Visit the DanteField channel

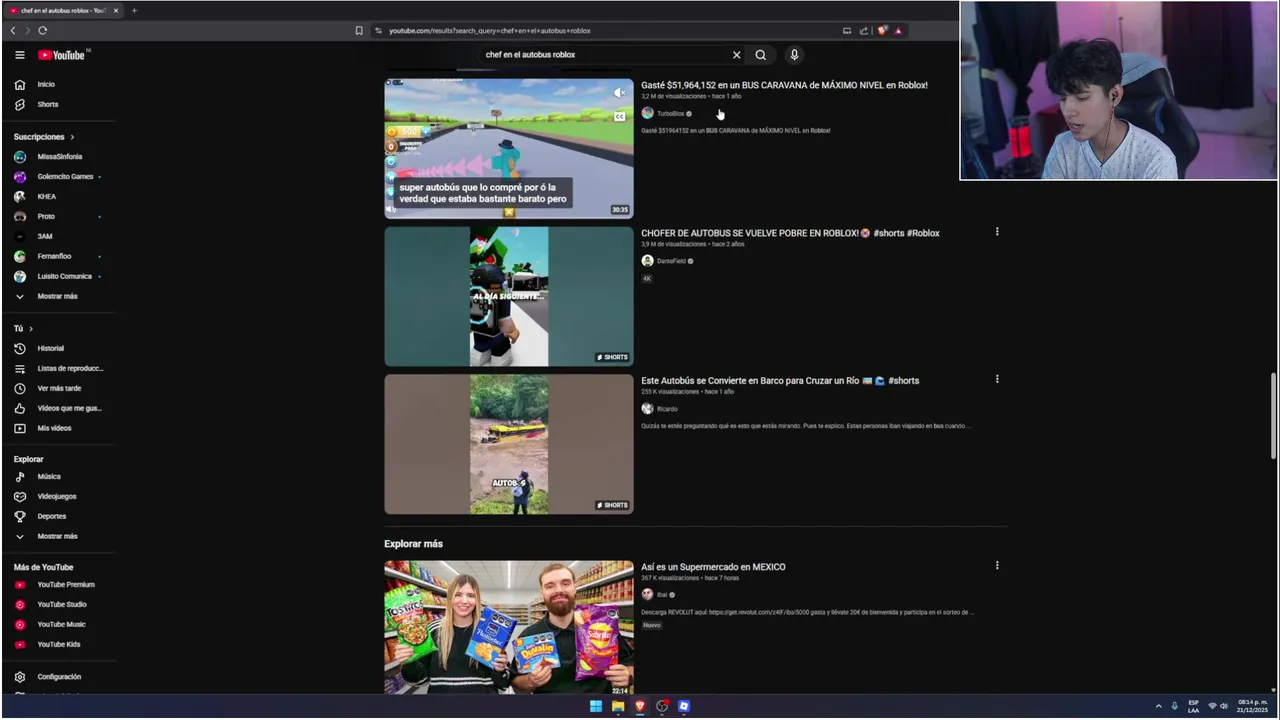671,261
